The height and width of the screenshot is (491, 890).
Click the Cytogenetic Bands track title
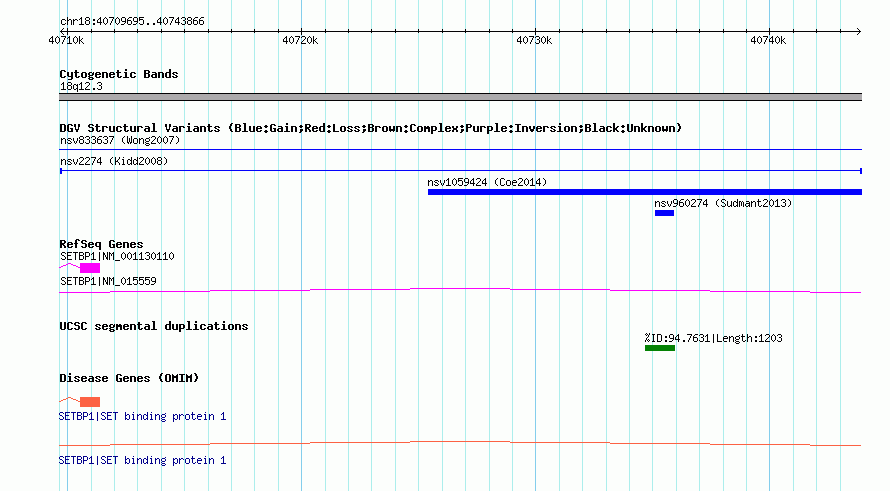(x=119, y=74)
